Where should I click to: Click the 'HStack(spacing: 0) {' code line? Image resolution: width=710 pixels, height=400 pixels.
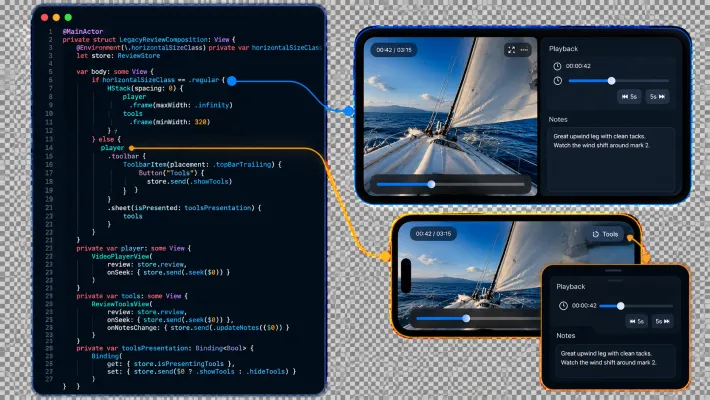tap(145, 88)
